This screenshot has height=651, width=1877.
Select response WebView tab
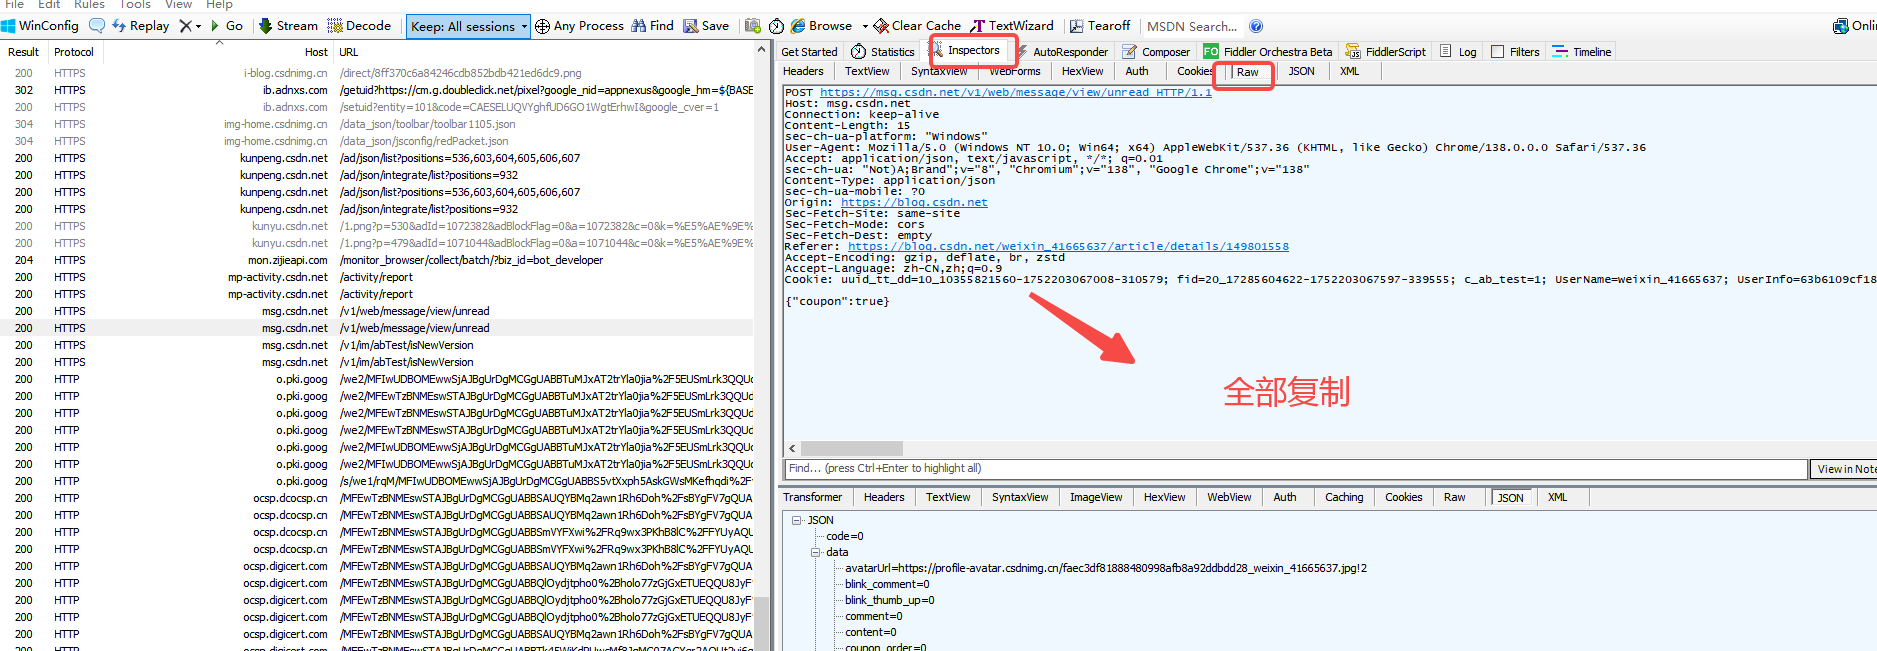pos(1229,497)
